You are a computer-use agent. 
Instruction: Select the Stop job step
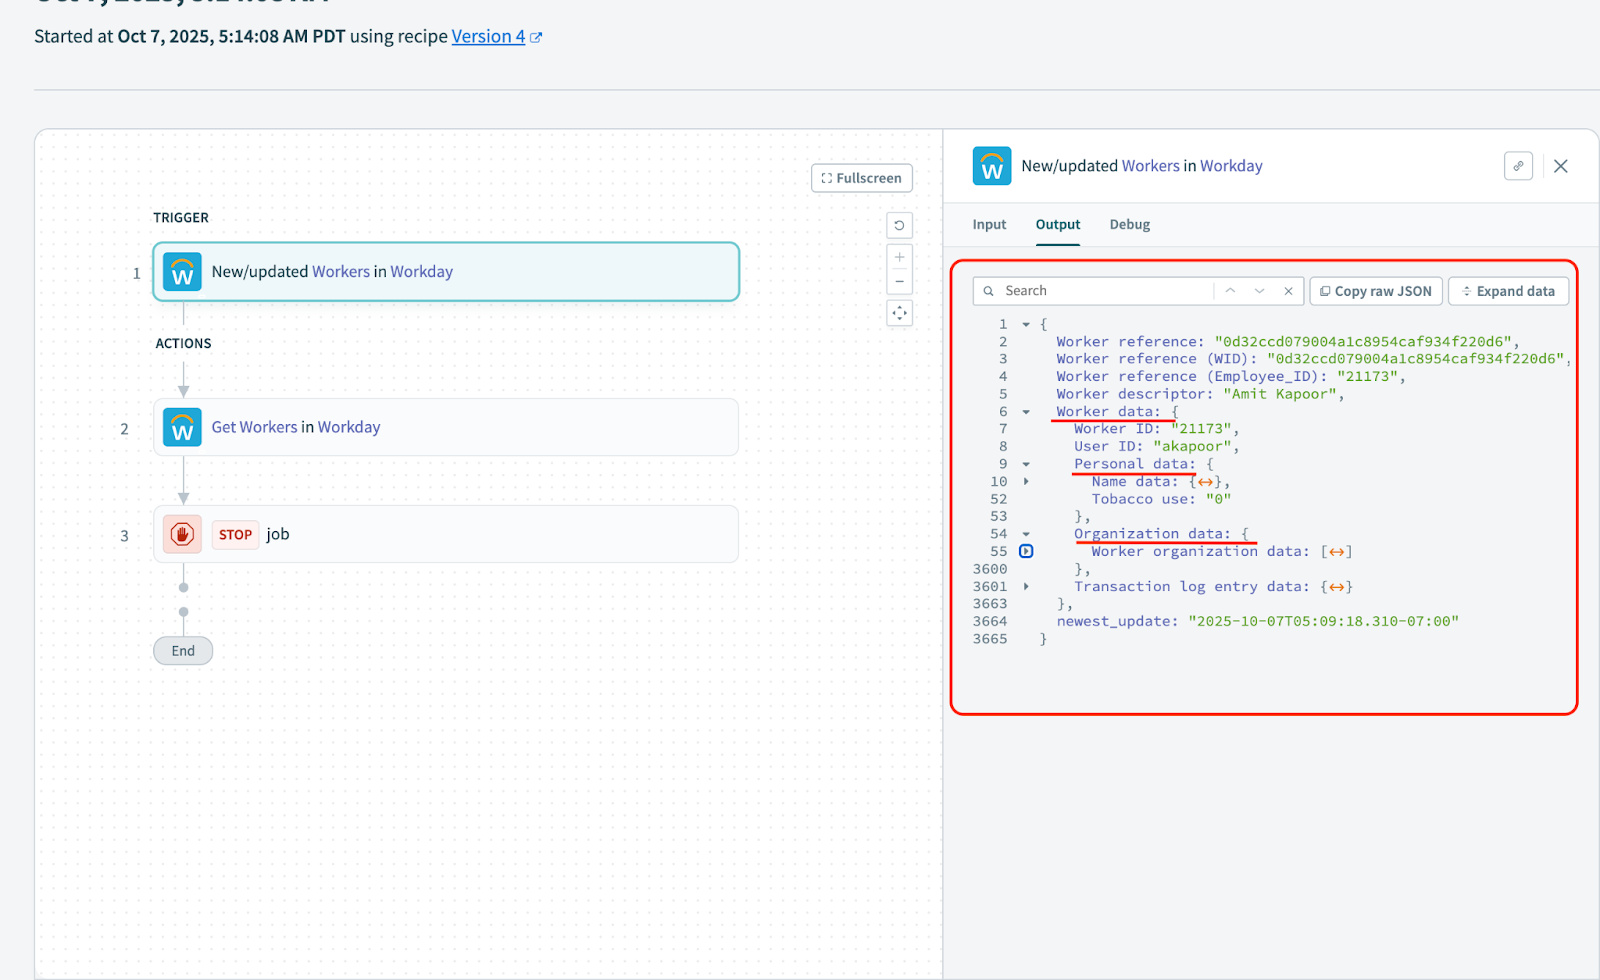point(446,534)
